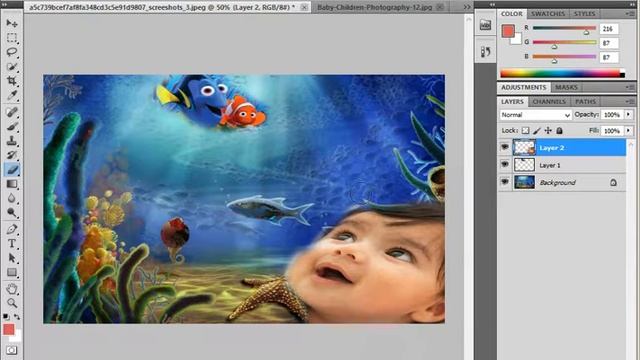Click the Color panel foreground swatch
The width and height of the screenshot is (640, 360).
coord(508,31)
